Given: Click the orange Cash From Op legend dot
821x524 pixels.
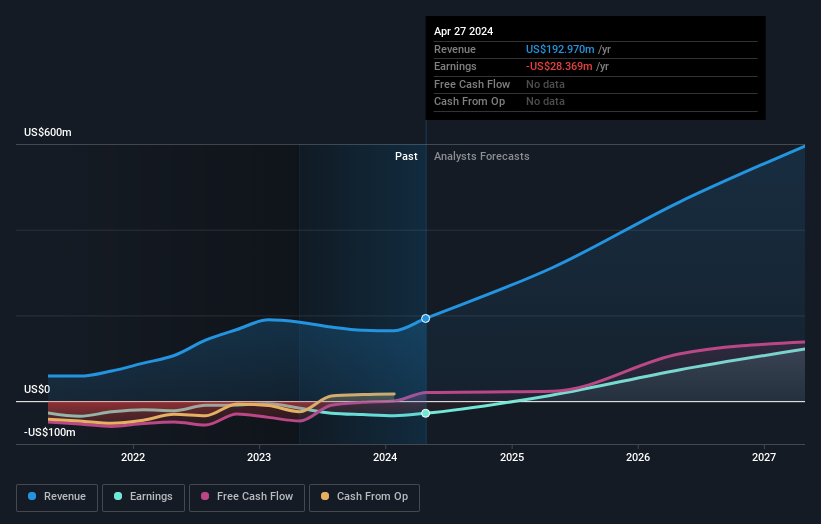Looking at the screenshot, I should coord(325,496).
